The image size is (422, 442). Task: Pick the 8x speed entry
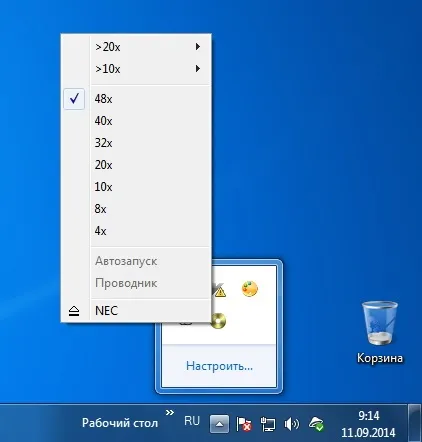point(136,209)
